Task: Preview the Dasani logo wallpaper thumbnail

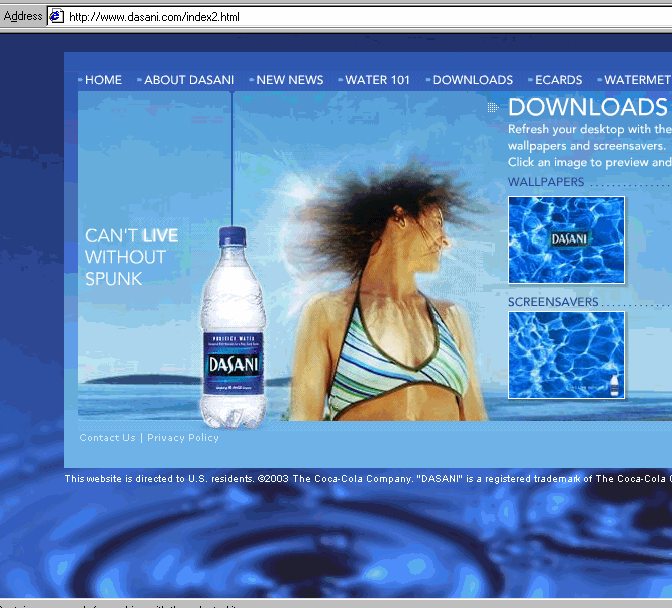Action: (x=566, y=240)
